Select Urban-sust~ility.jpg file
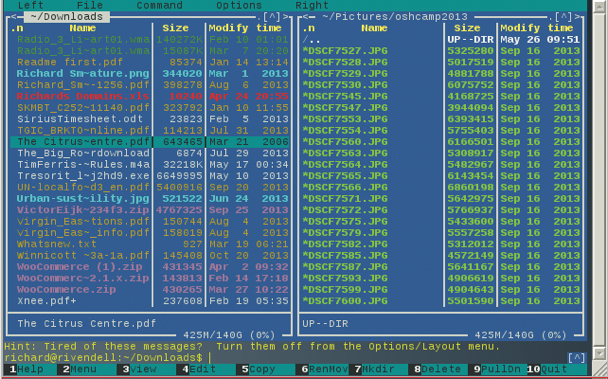Screen dimensions: 608x379 (x=150, y=199)
